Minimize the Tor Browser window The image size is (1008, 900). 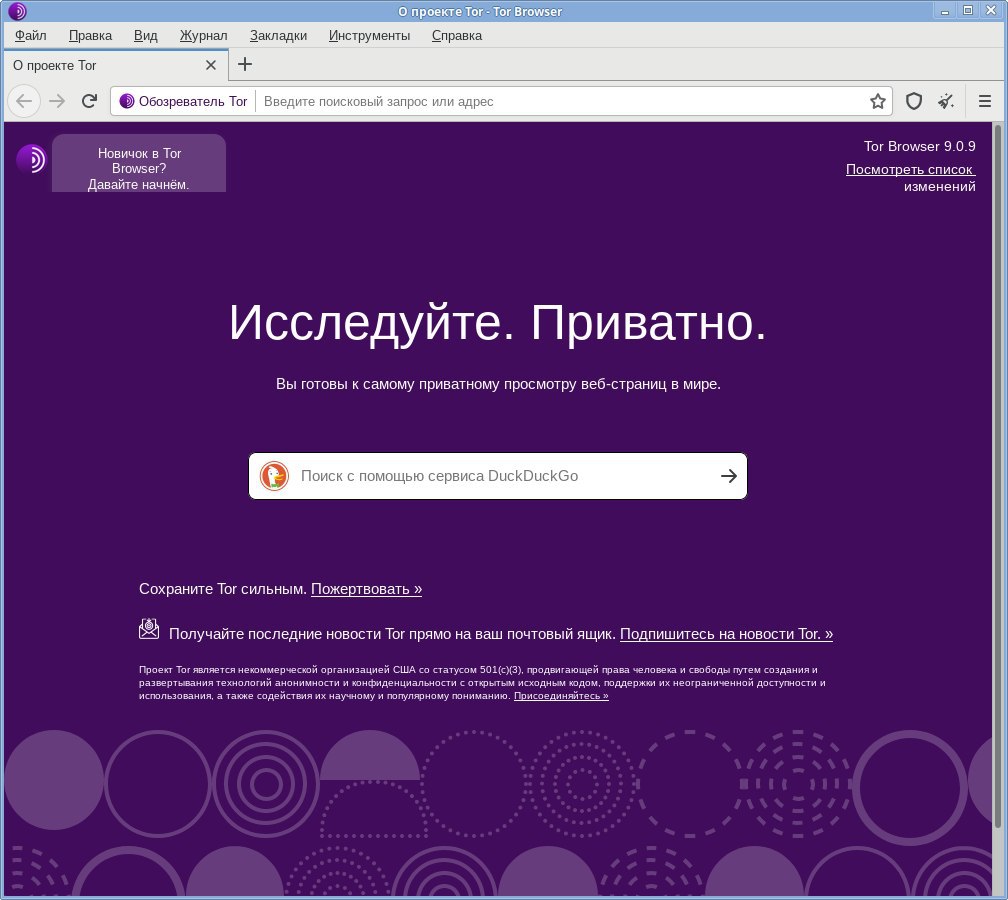944,11
